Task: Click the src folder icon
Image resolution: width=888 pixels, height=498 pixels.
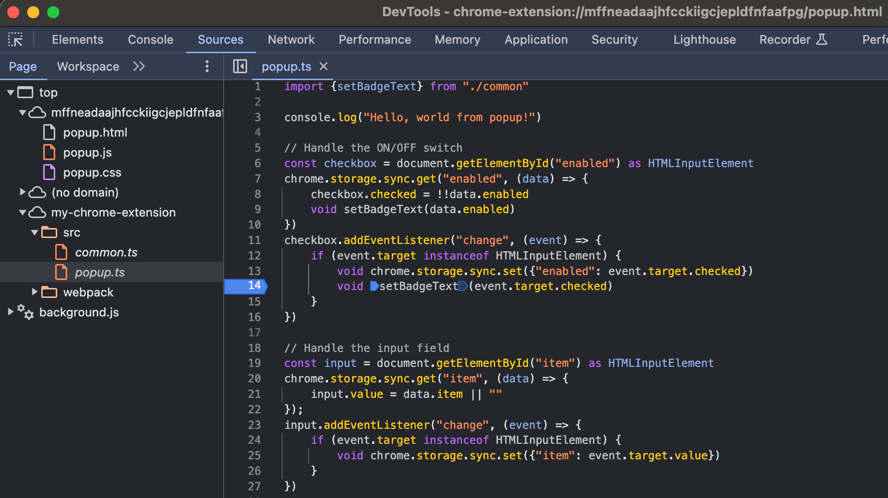Action: (x=49, y=232)
